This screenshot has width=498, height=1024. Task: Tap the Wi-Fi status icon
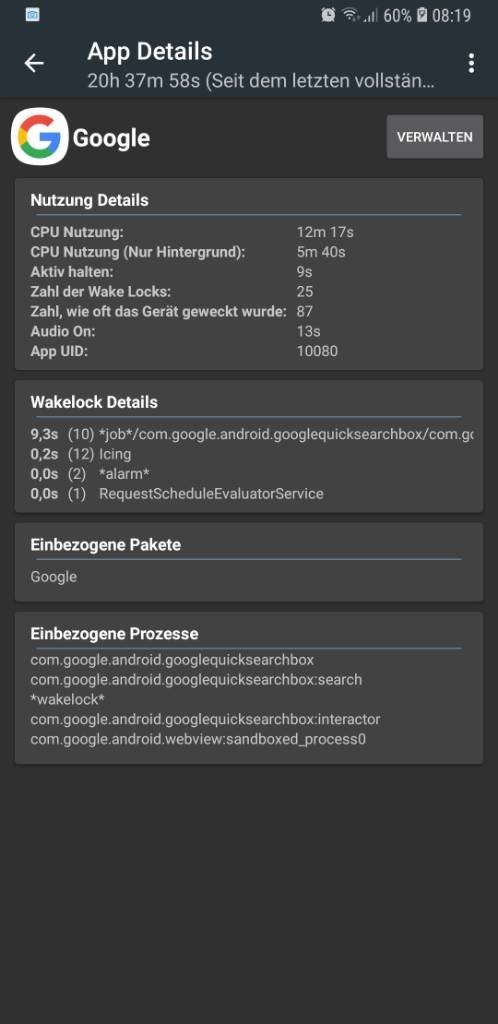pyautogui.click(x=351, y=15)
